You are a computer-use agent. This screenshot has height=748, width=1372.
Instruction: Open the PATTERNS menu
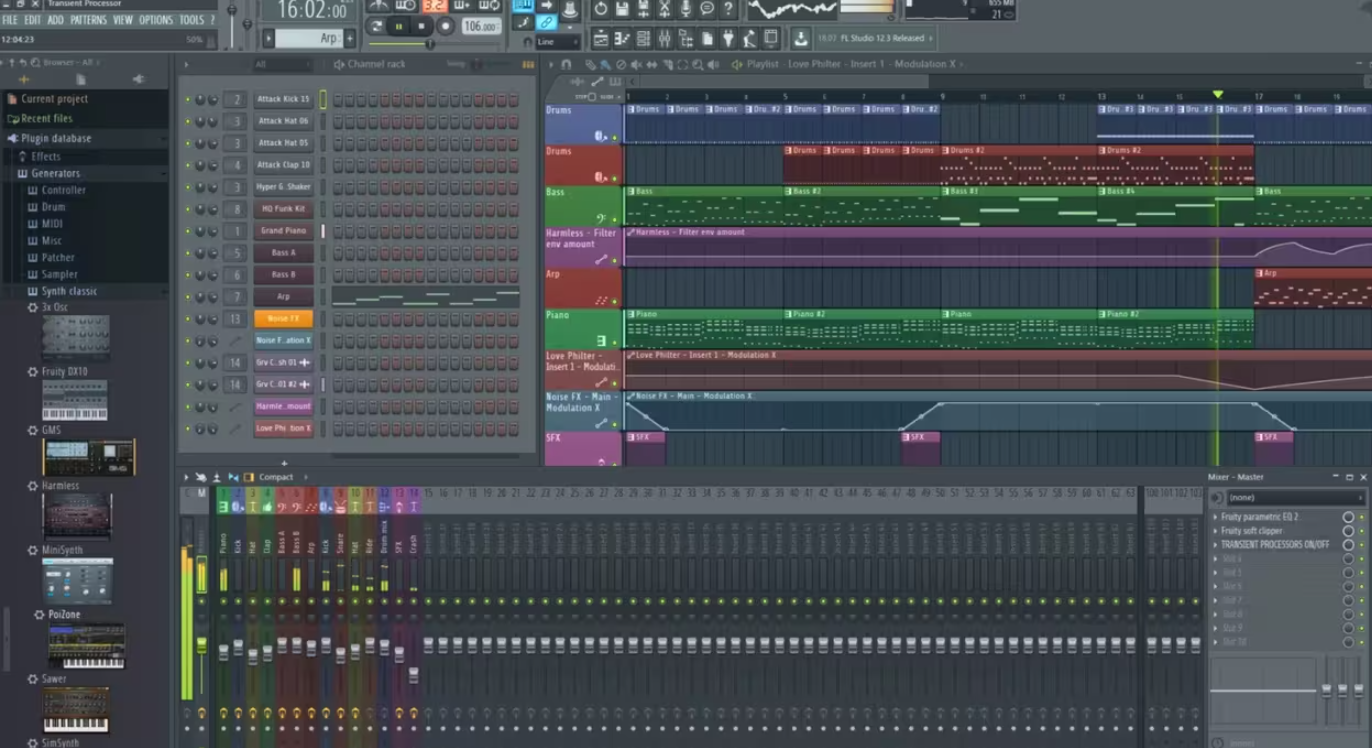(88, 20)
